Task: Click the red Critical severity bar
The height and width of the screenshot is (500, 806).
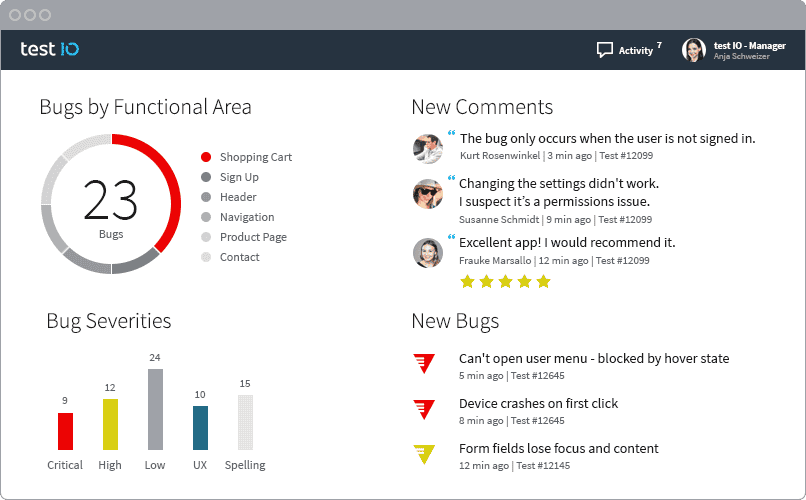Action: click(65, 431)
